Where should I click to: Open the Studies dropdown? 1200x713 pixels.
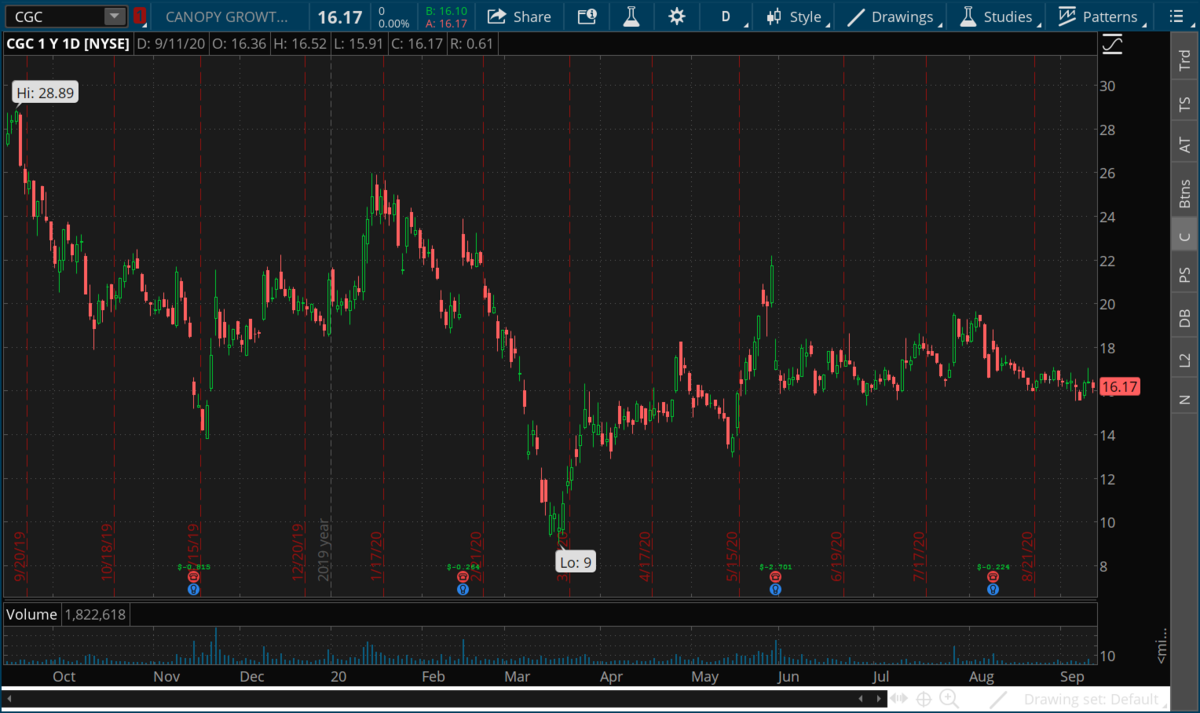coord(995,16)
